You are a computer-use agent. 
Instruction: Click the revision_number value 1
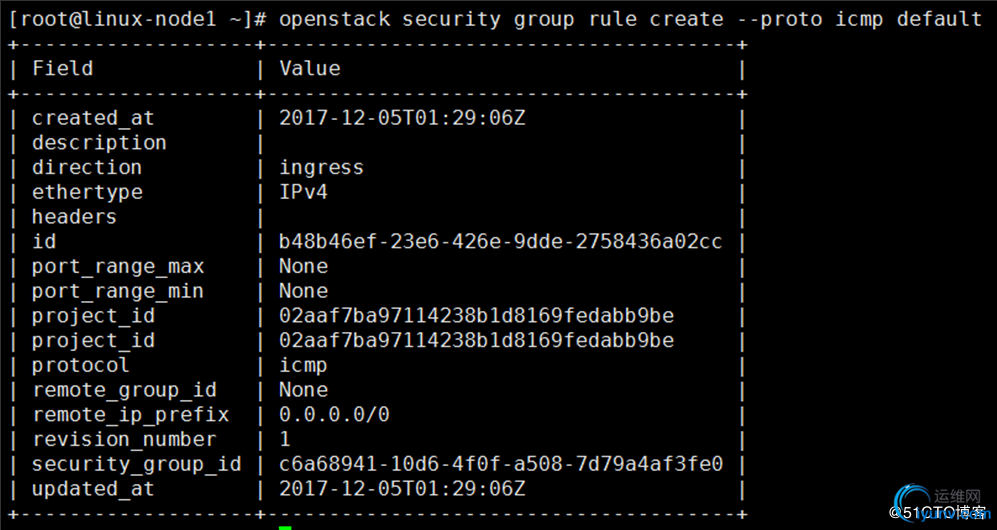pos(285,440)
